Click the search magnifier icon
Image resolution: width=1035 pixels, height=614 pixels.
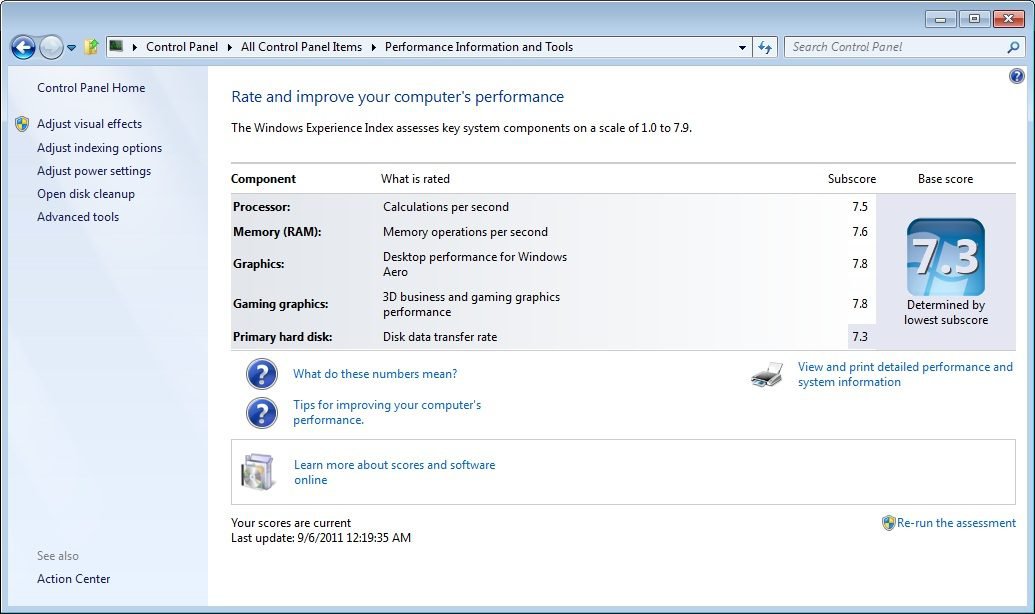[1013, 47]
